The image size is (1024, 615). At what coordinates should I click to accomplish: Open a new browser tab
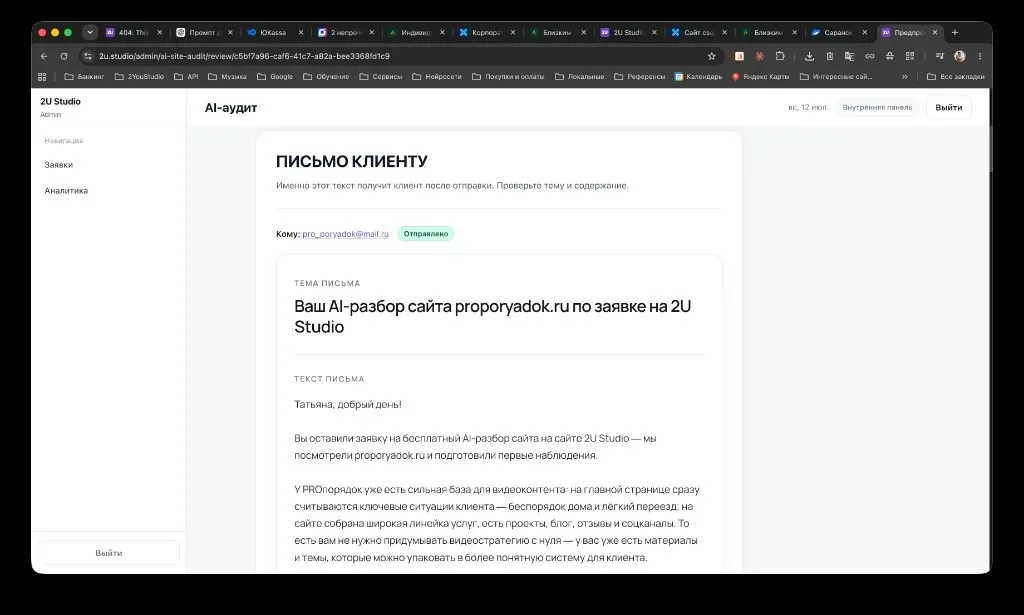tap(955, 32)
